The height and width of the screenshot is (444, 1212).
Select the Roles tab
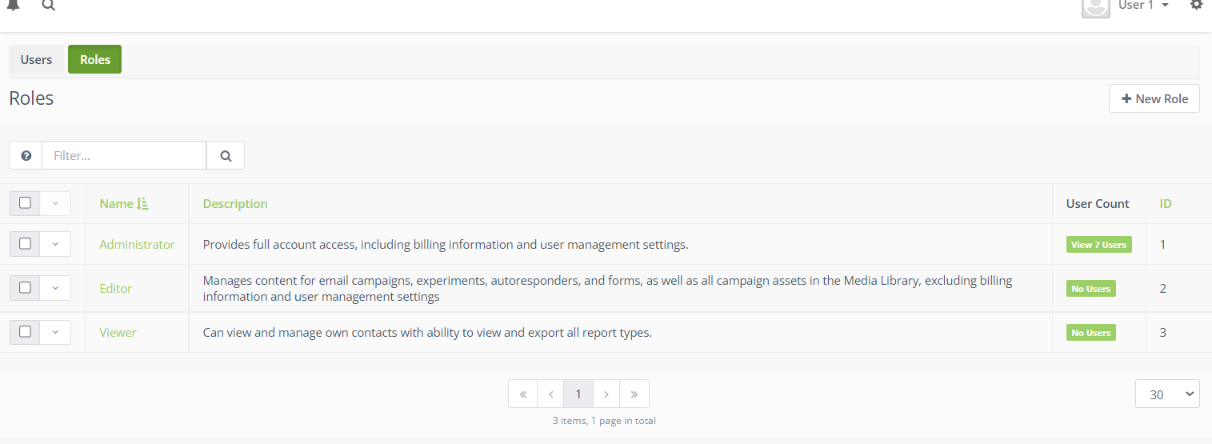95,60
